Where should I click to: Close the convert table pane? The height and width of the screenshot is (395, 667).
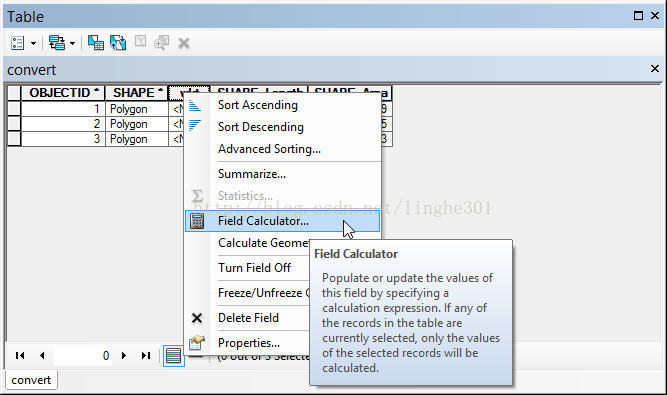pyautogui.click(x=655, y=68)
